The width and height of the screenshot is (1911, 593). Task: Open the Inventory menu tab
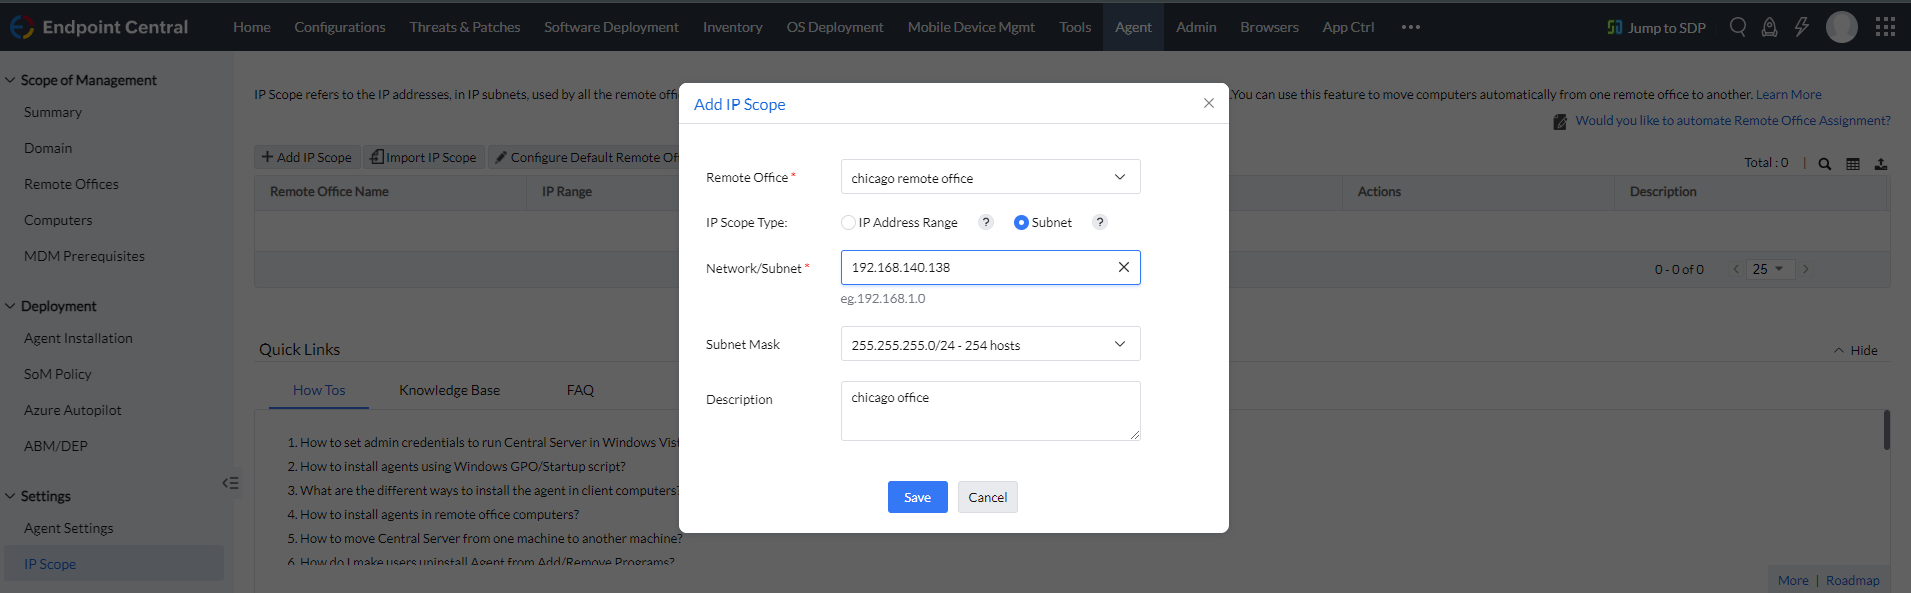[x=732, y=27]
